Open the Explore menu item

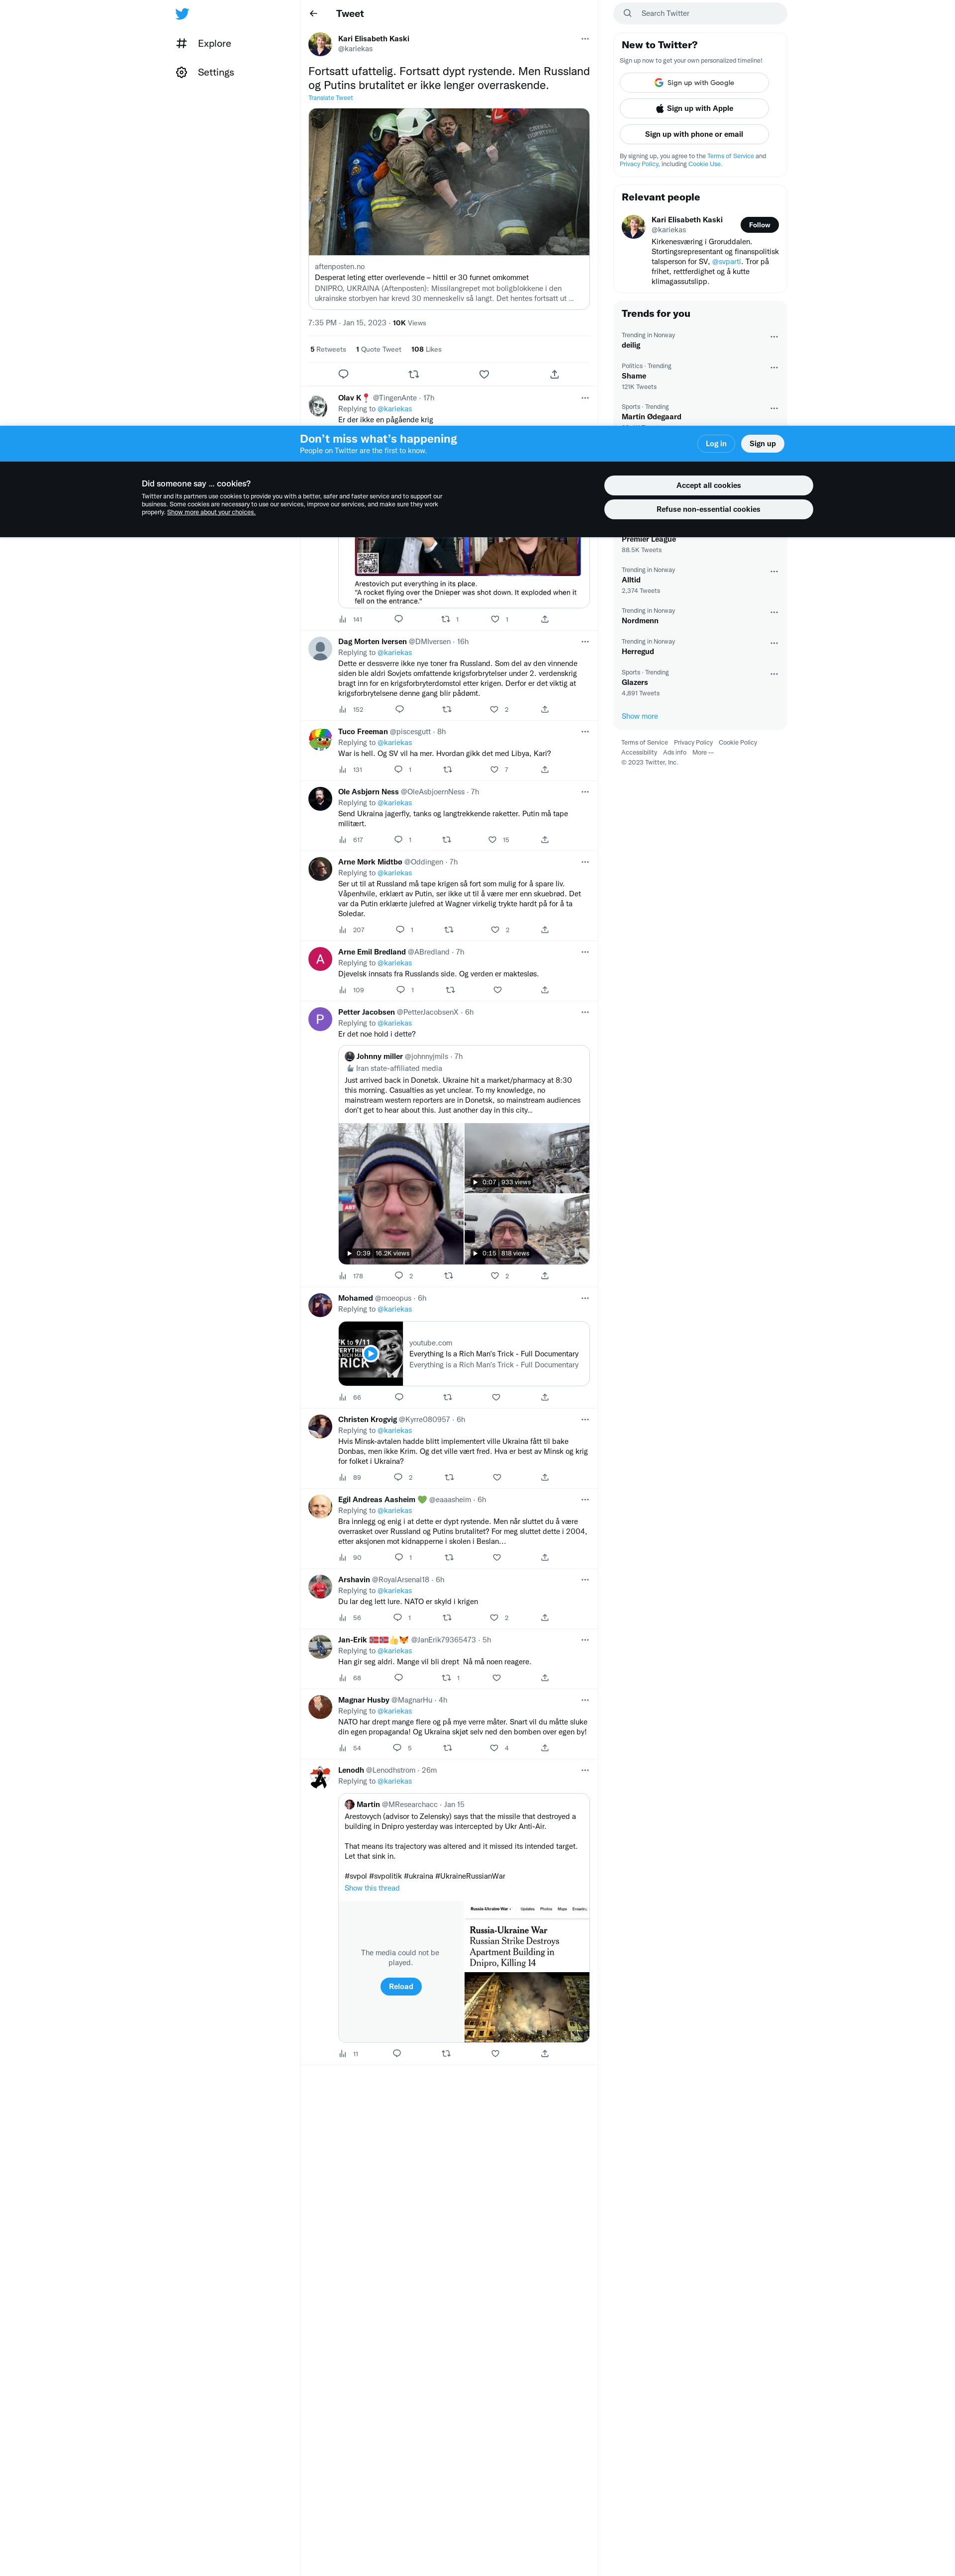pos(204,44)
